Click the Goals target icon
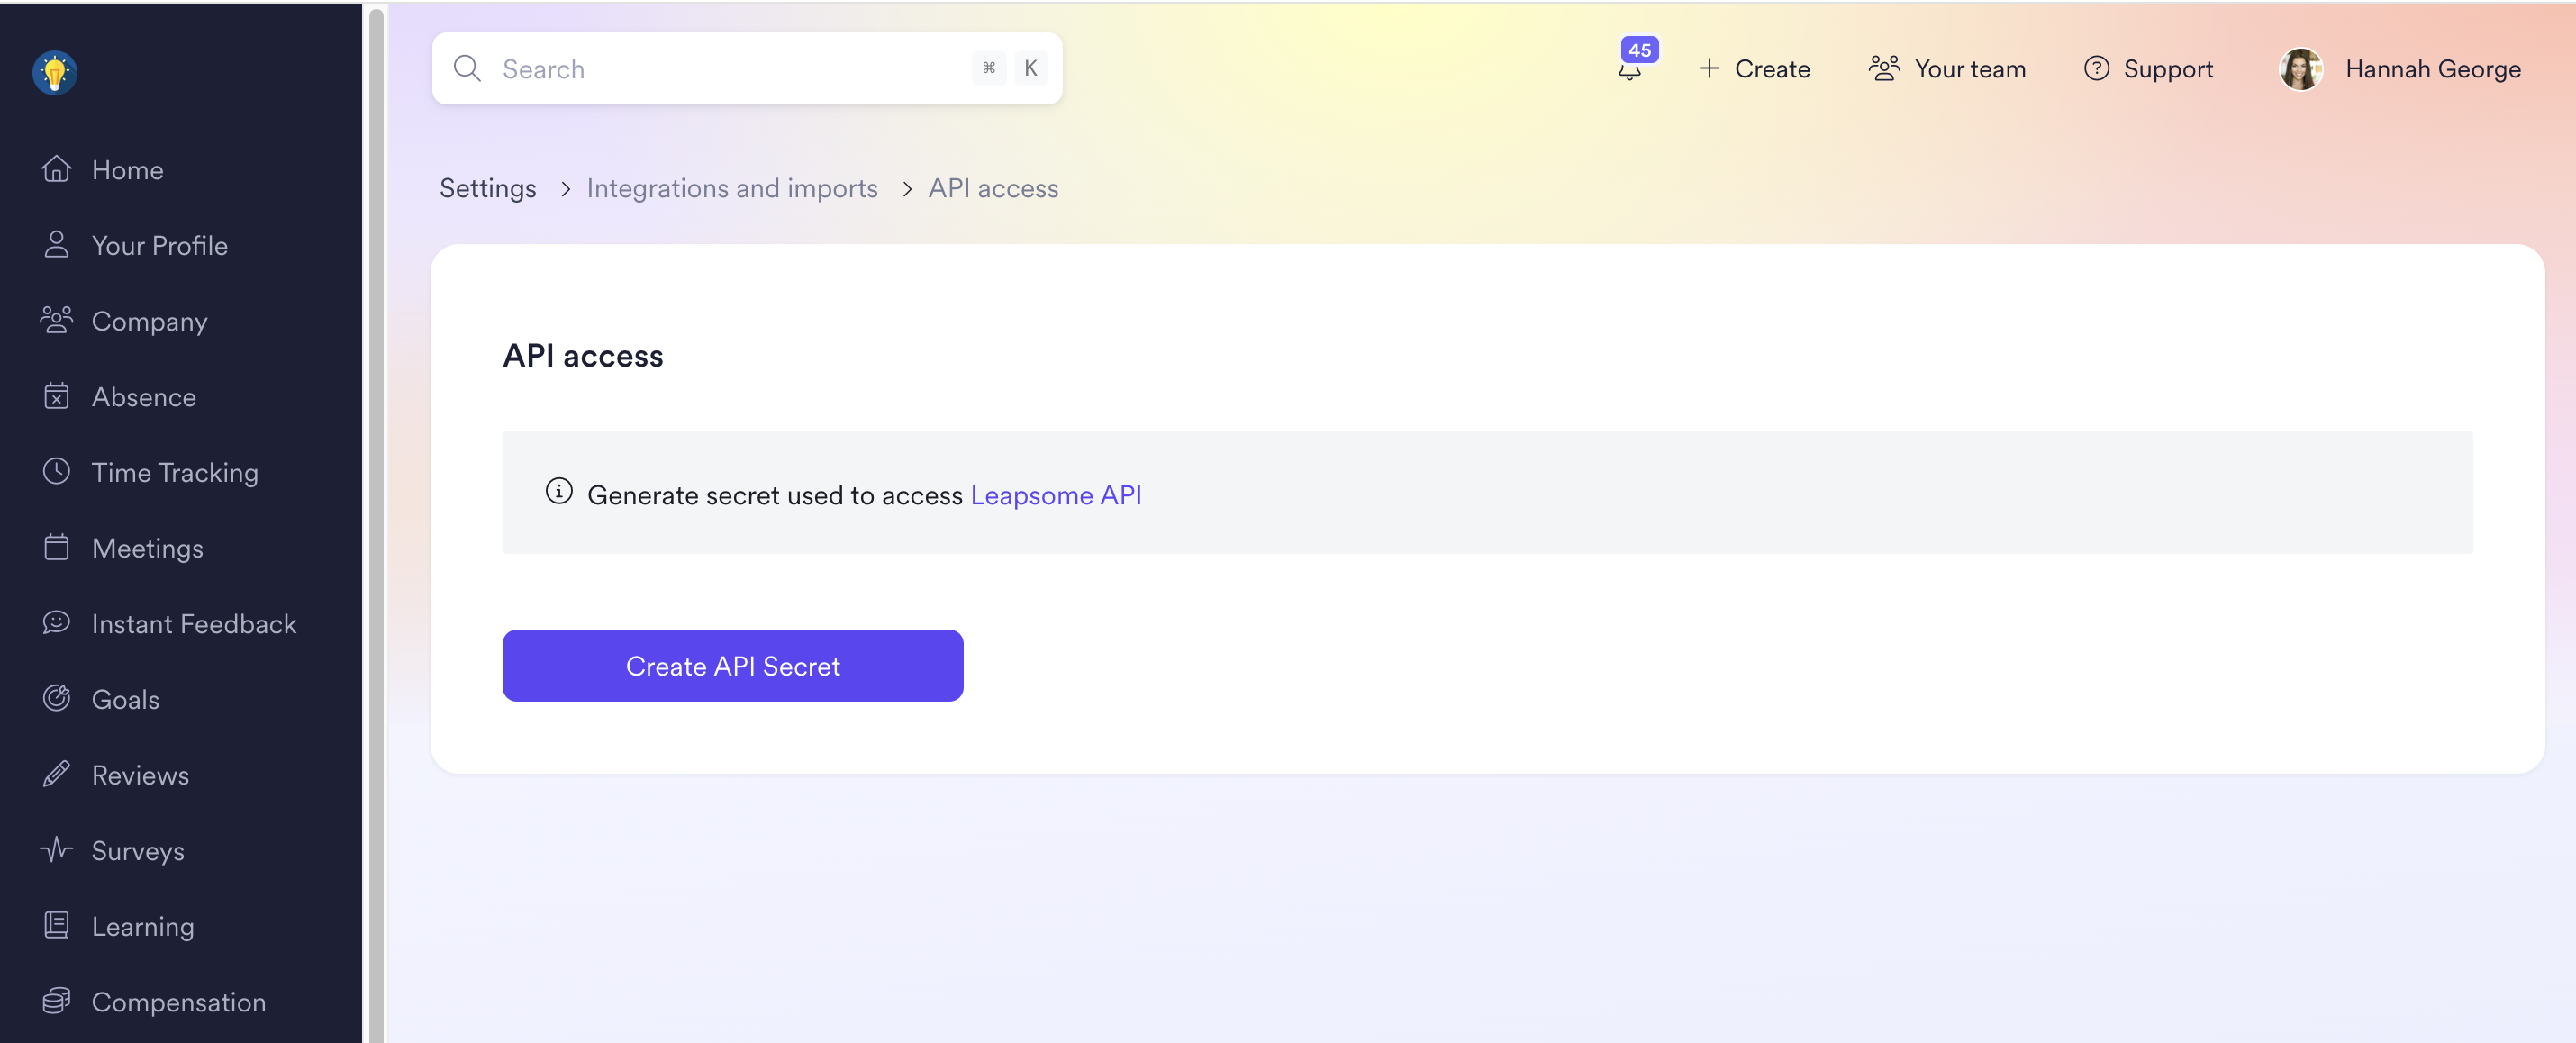Screen dimensions: 2576x1043 pyautogui.click(x=56, y=698)
